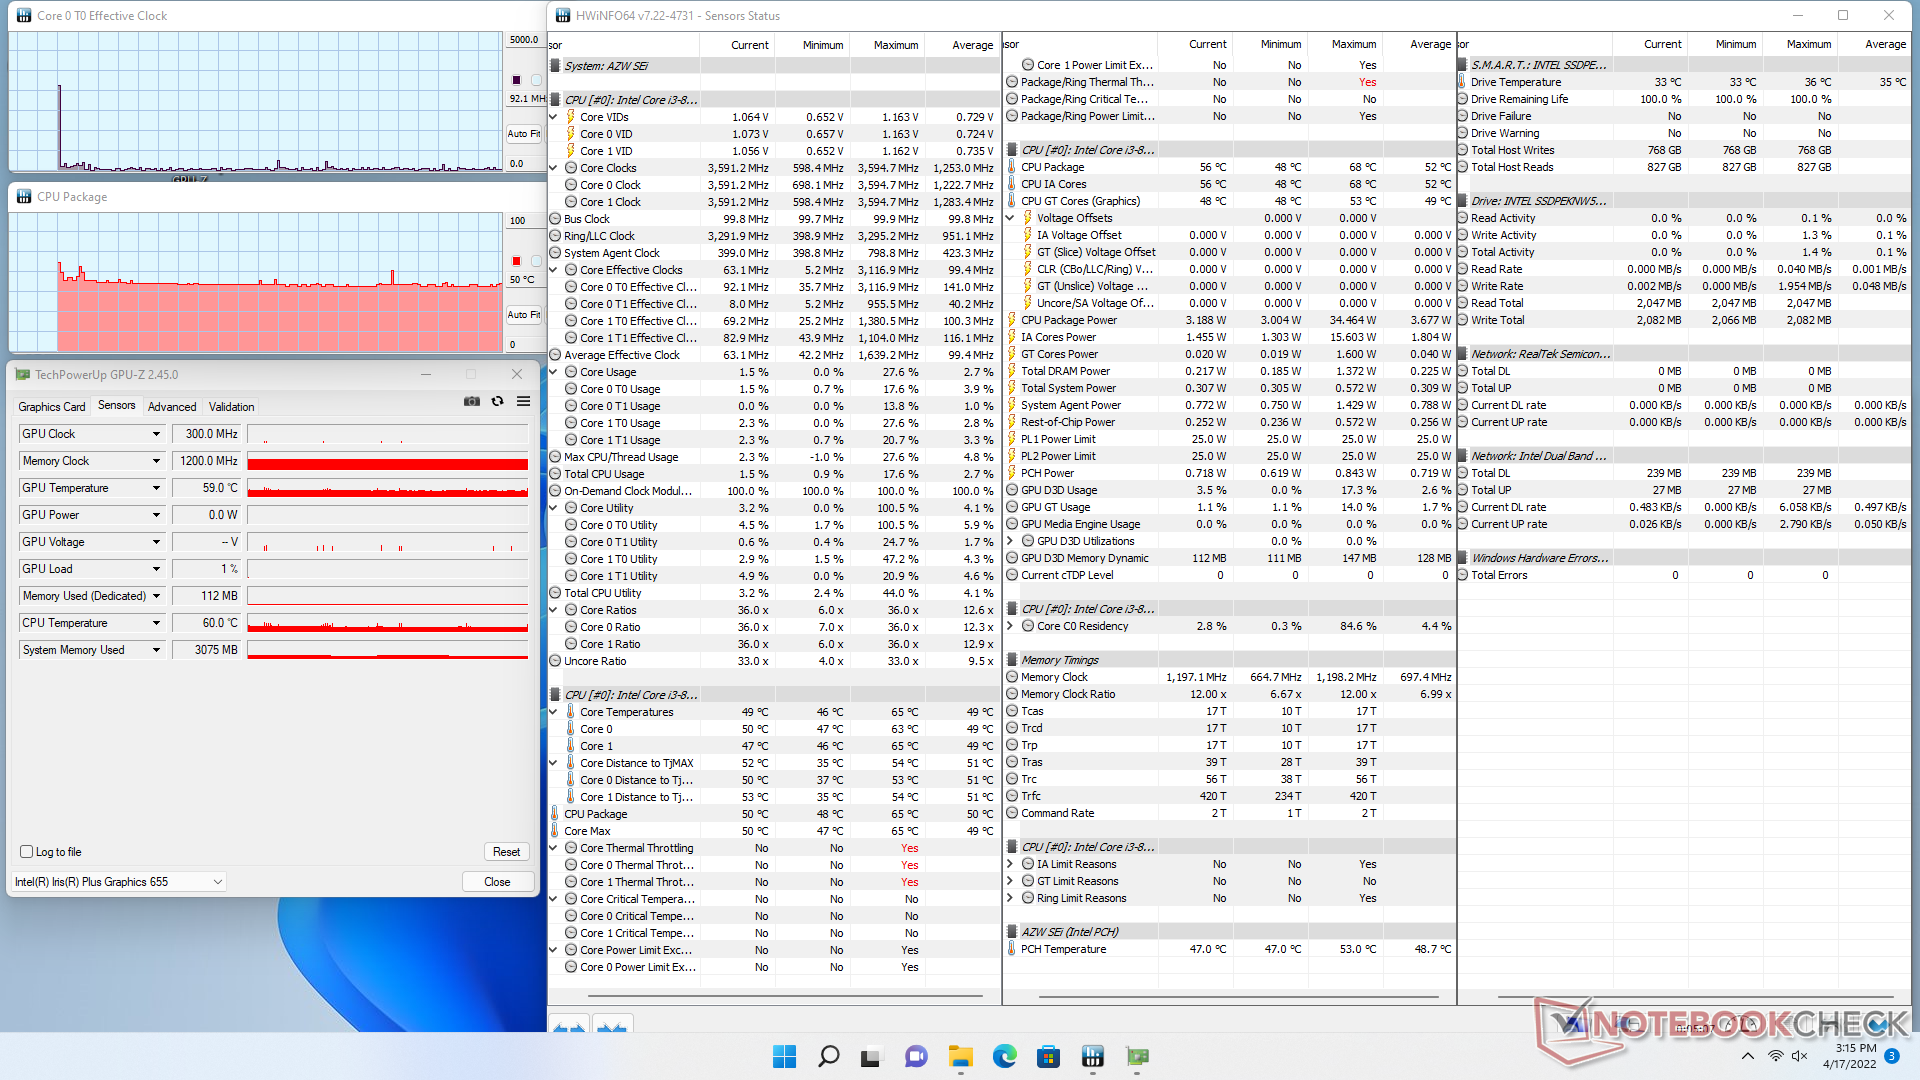The width and height of the screenshot is (1920, 1080).
Task: Open GPU-Z from the taskbar
Action: [1137, 1056]
